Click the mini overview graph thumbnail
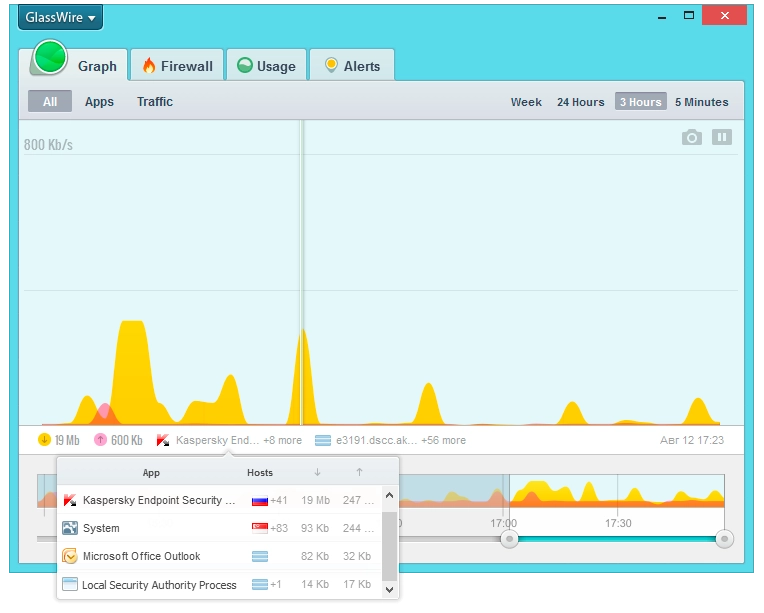 [617, 491]
